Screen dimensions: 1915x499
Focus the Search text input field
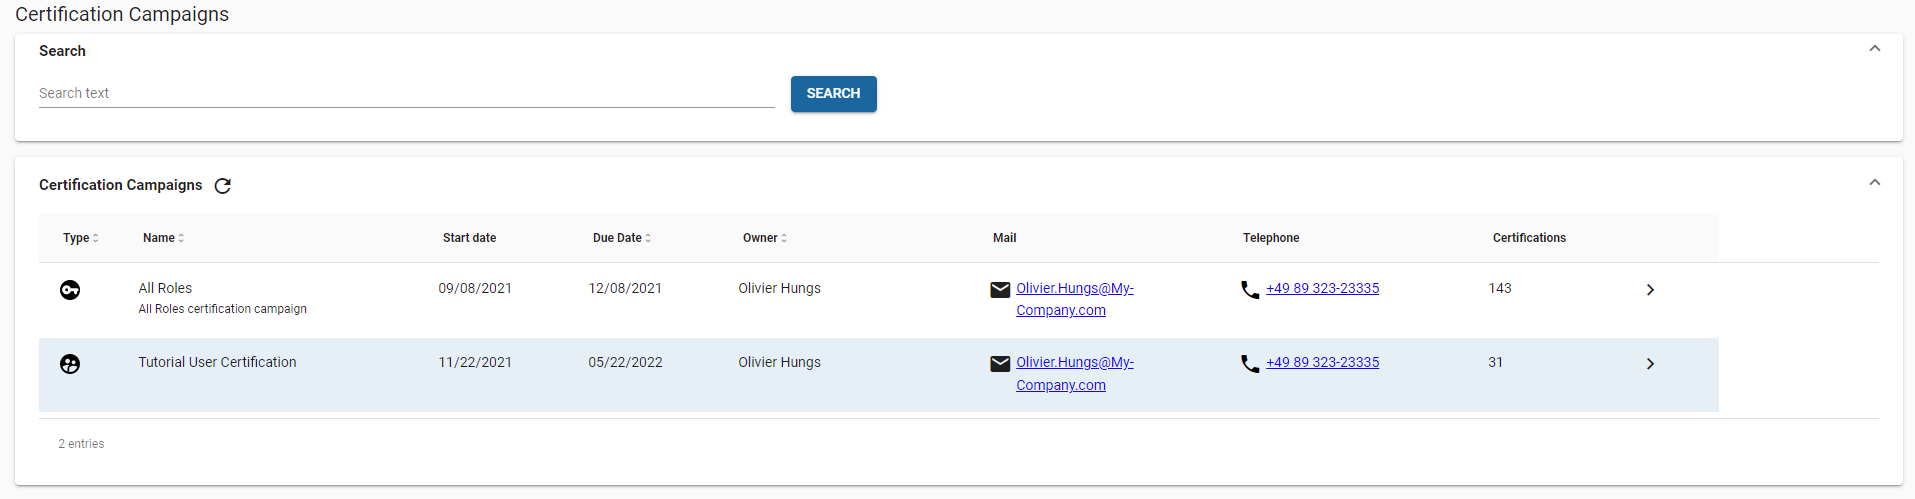[x=406, y=93]
